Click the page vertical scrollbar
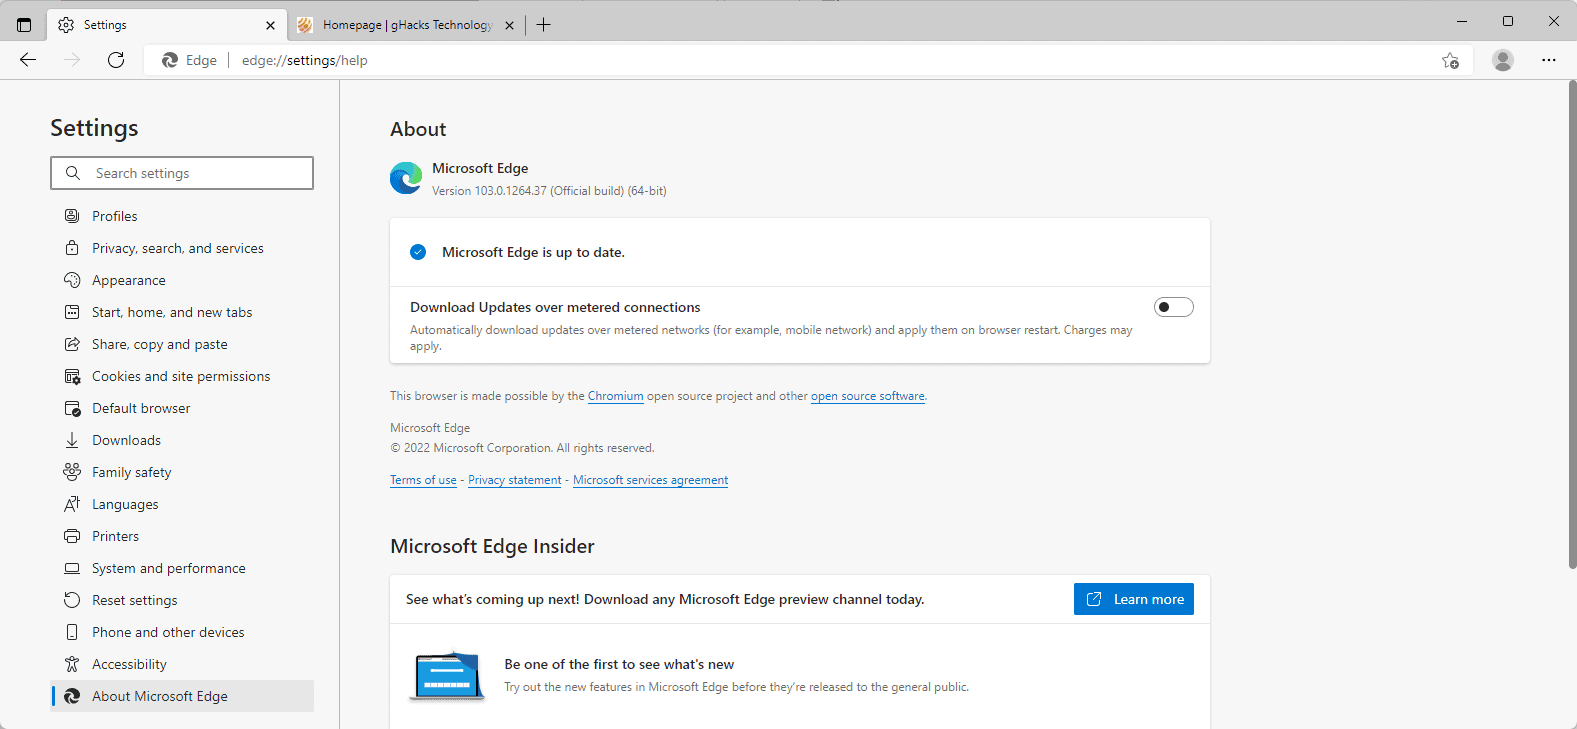This screenshot has height=729, width=1577. coord(1571,324)
